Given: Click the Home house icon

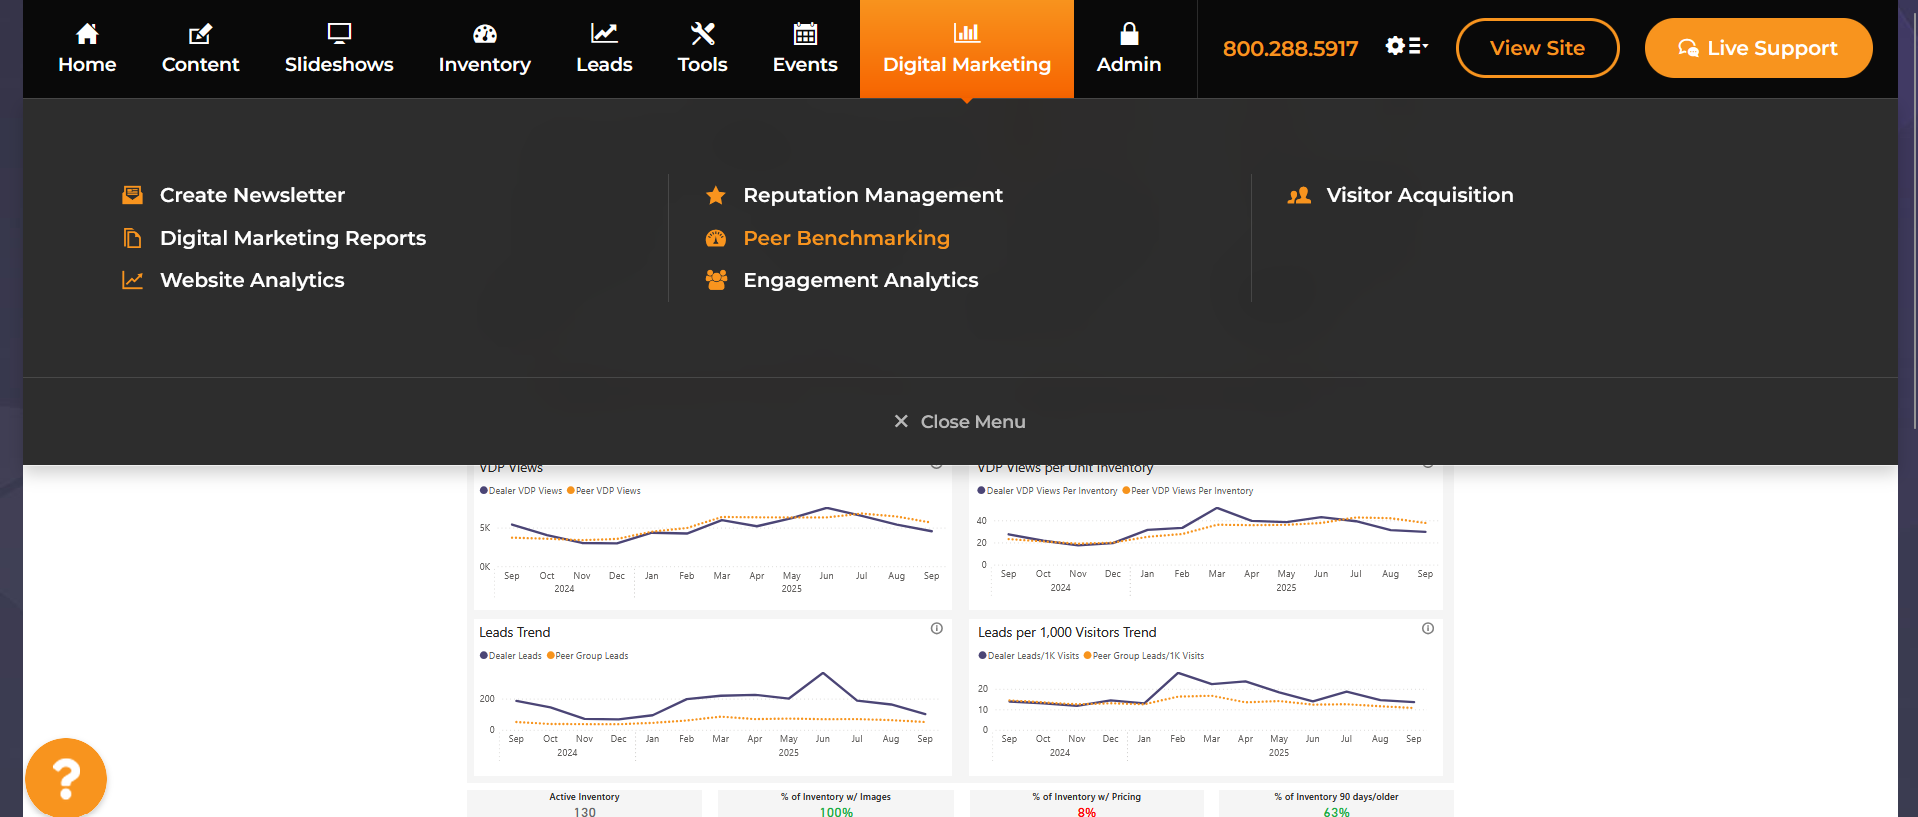Looking at the screenshot, I should [87, 34].
